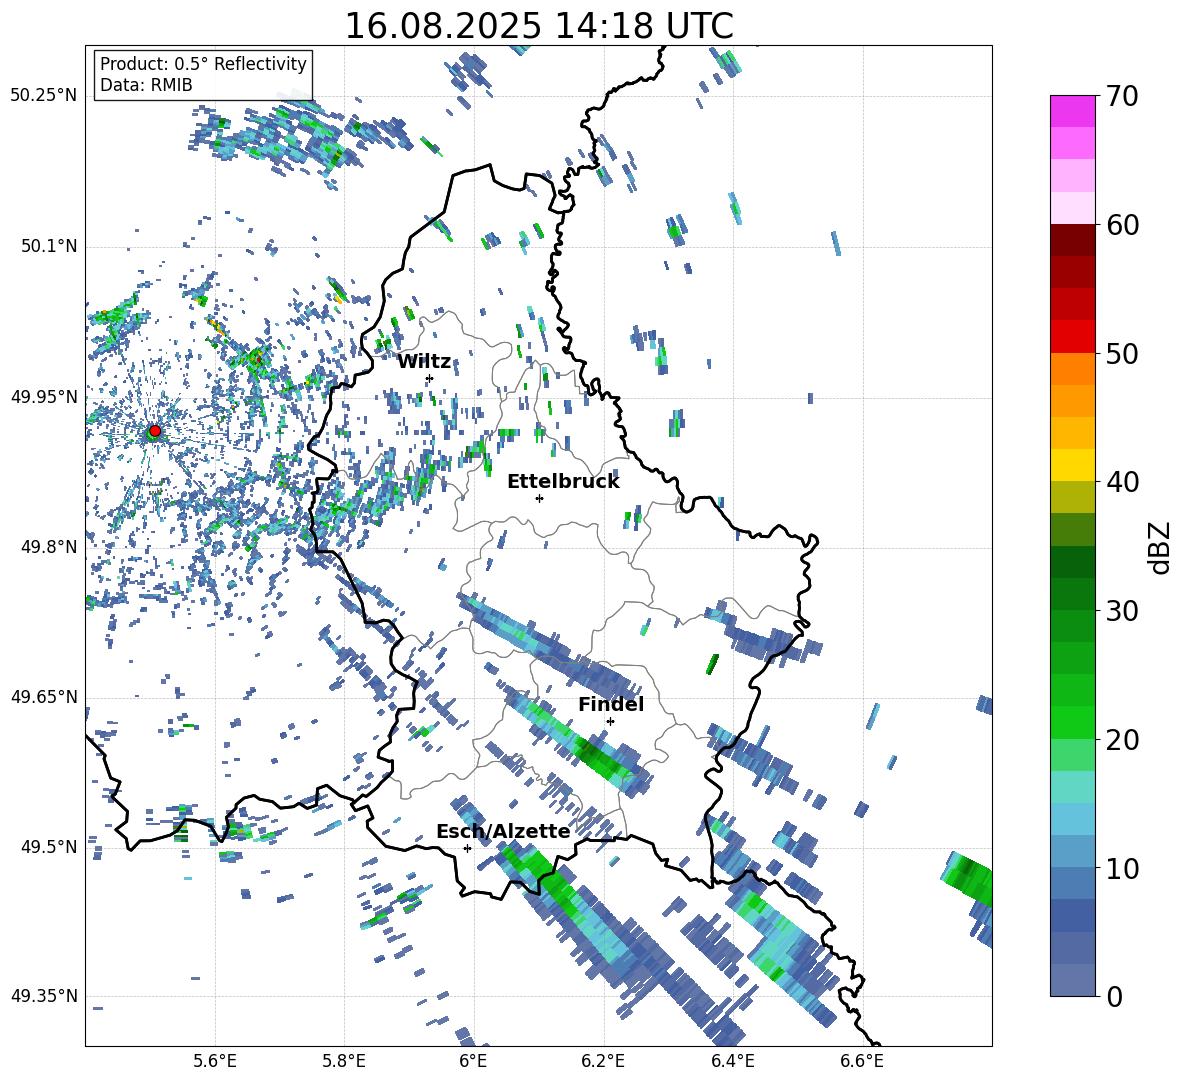Click the colorbar value 30
This screenshot has height=1081, width=1184.
(x=1122, y=611)
